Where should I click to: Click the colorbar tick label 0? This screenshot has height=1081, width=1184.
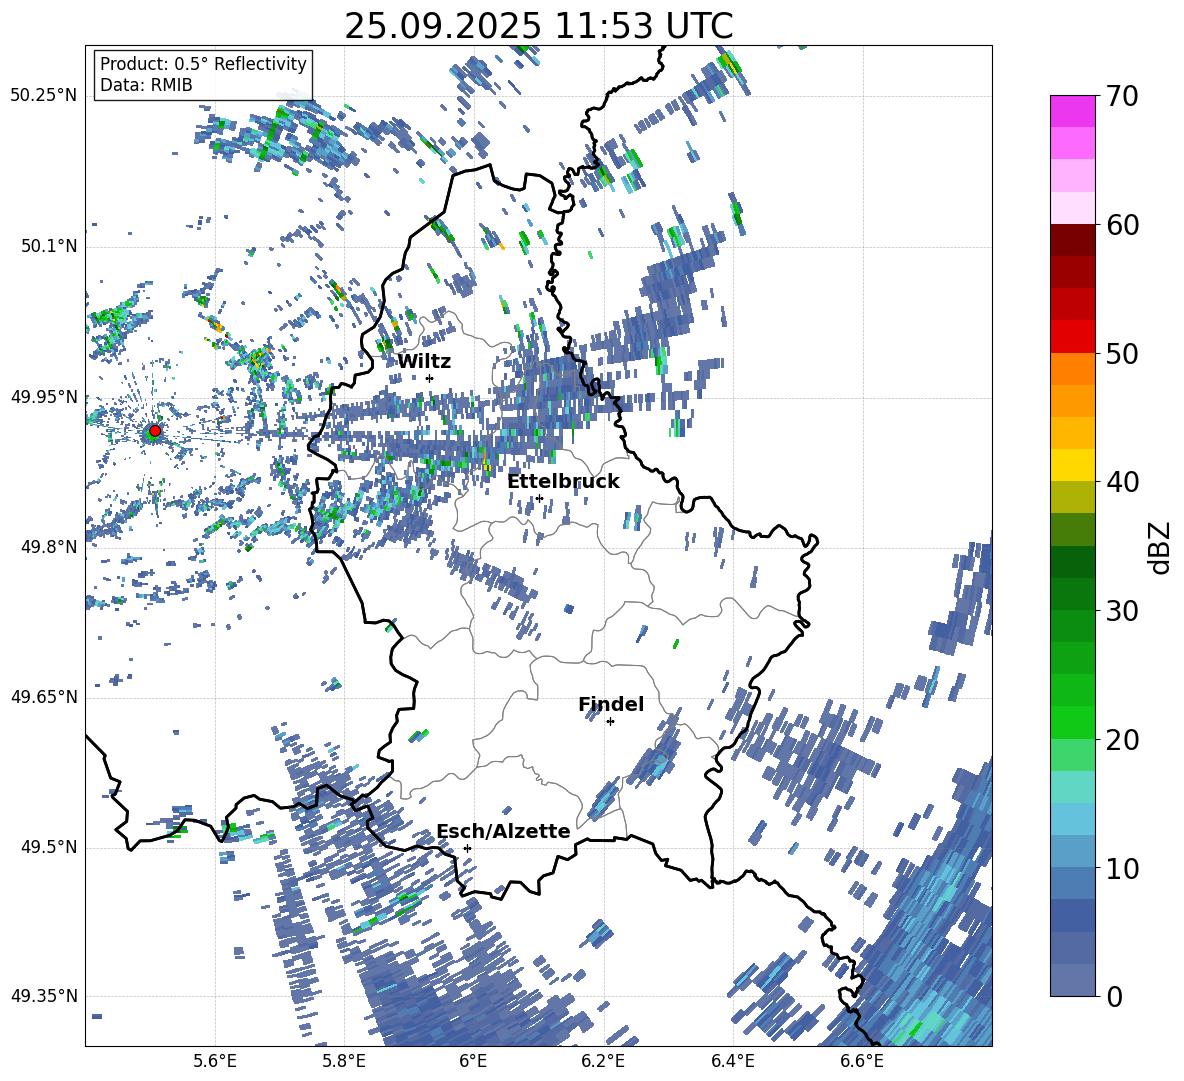1114,996
